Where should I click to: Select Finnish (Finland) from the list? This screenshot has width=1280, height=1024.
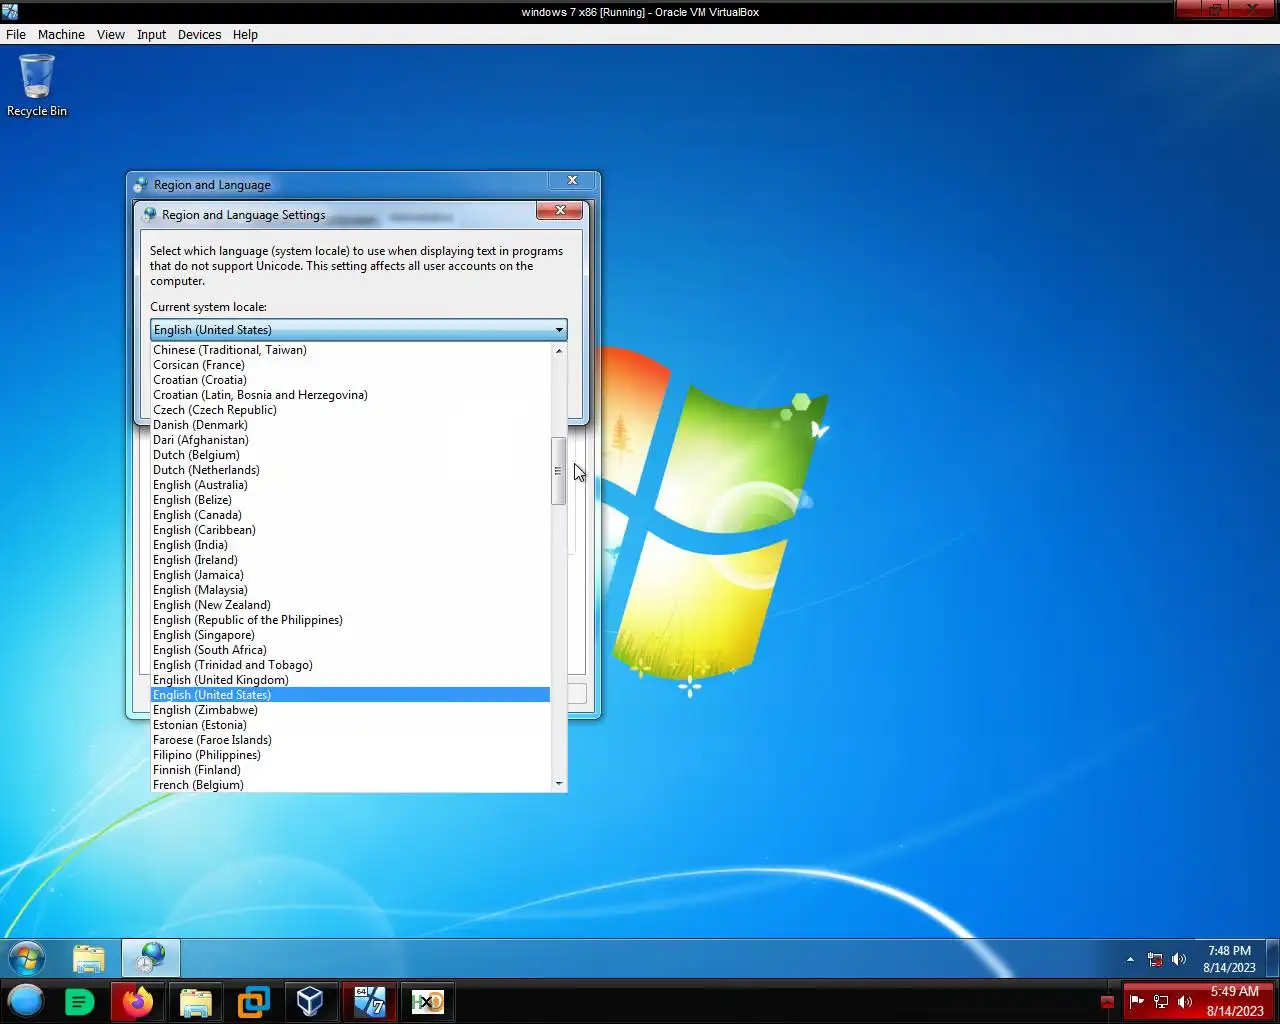click(x=350, y=770)
